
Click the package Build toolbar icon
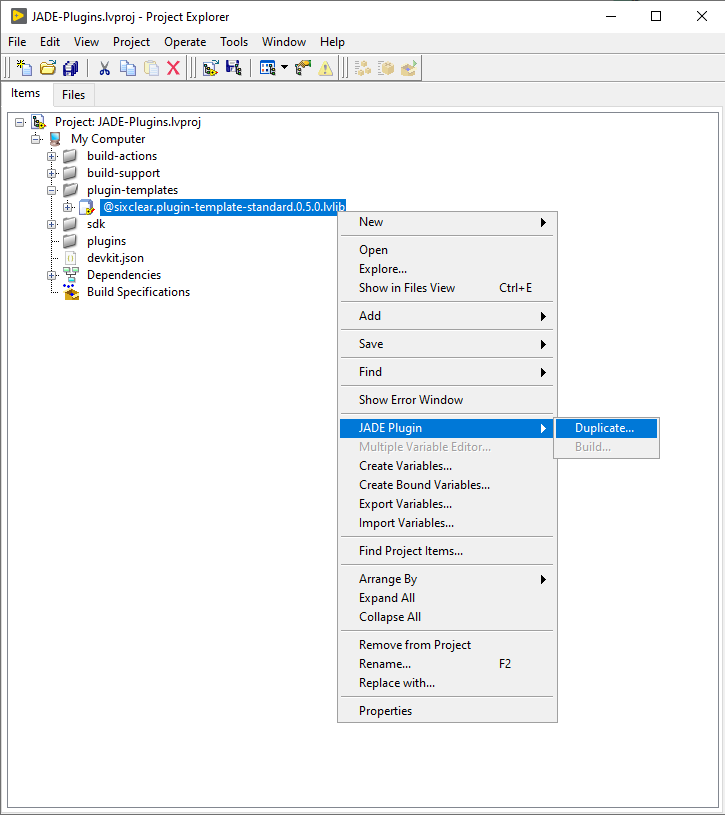tap(386, 68)
